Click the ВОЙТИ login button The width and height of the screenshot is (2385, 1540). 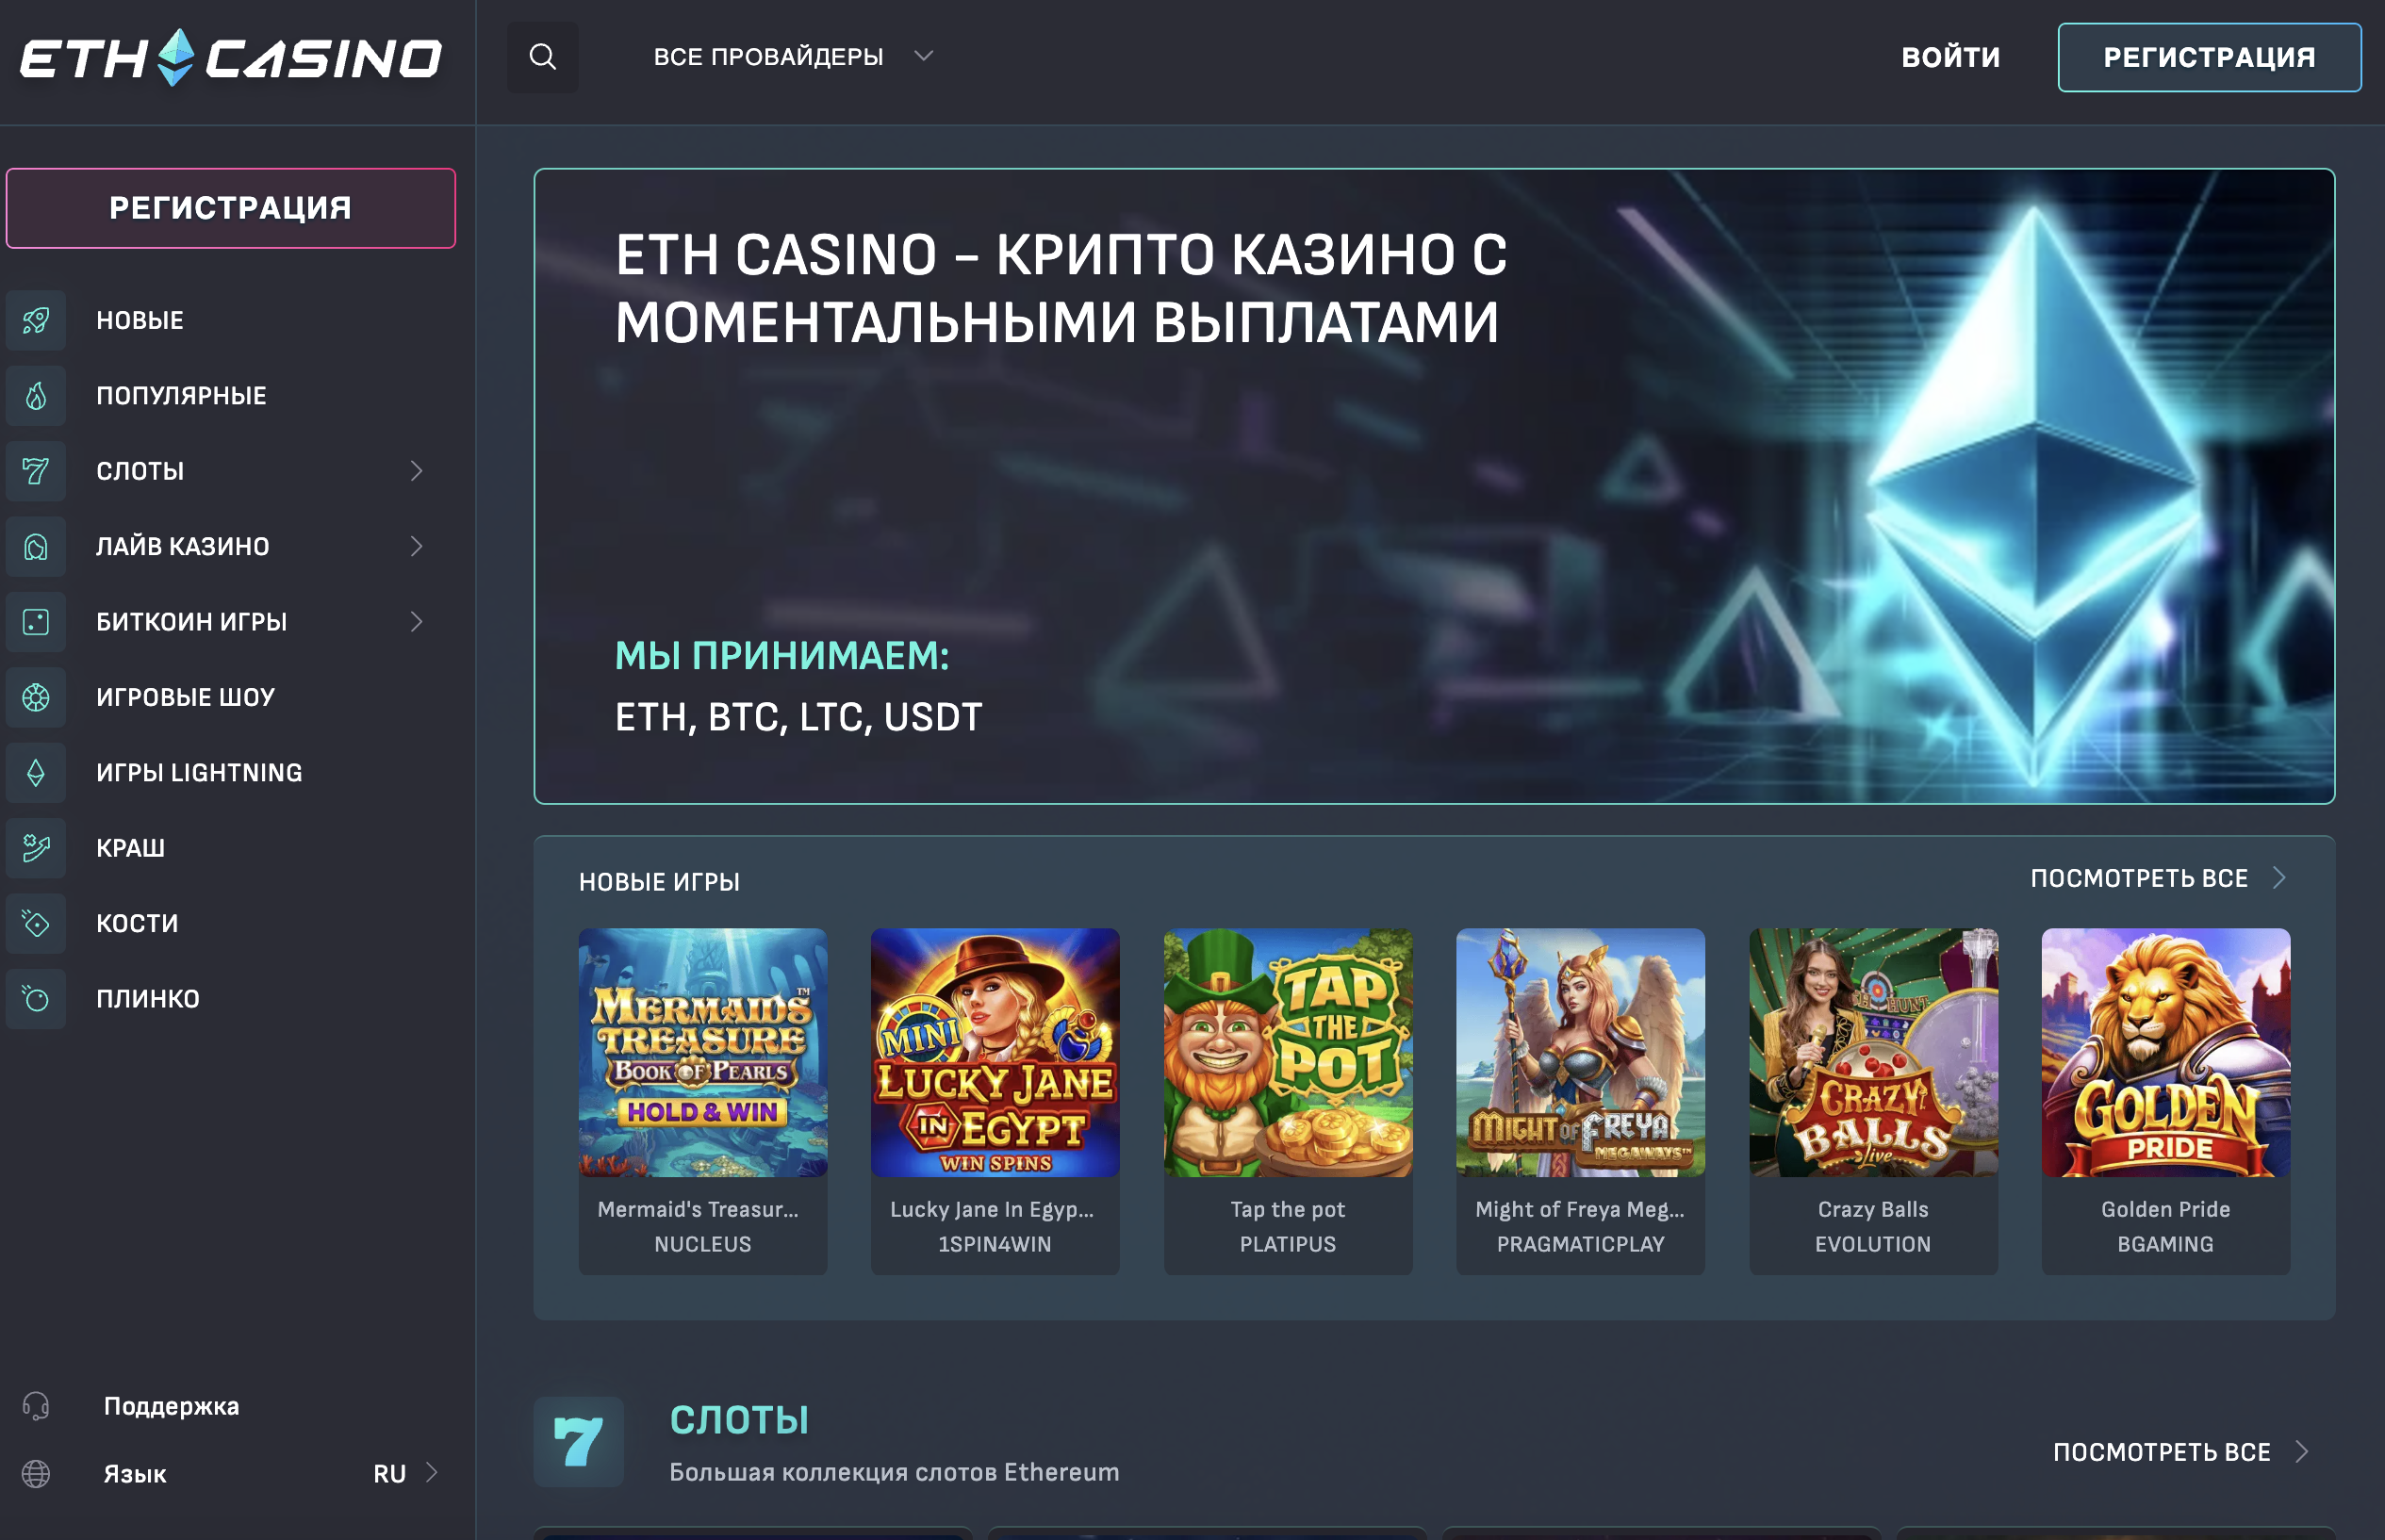tap(1951, 57)
